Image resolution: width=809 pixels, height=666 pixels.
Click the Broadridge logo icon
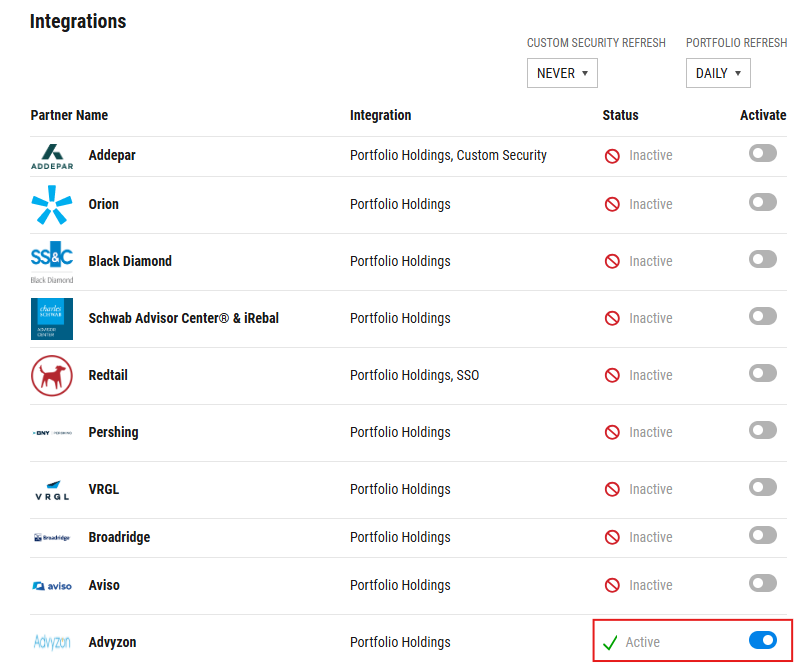coord(52,538)
